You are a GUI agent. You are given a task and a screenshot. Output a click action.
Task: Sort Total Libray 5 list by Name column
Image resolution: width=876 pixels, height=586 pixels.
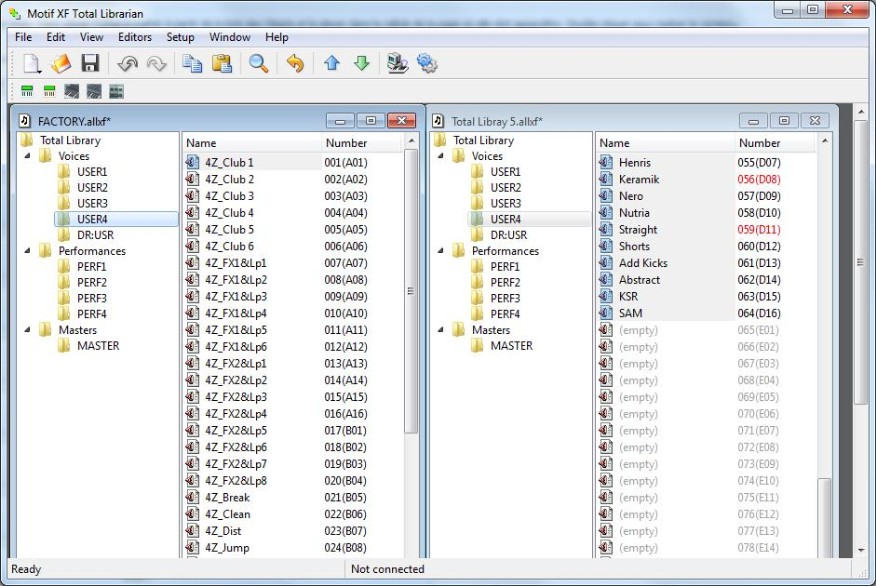point(665,143)
